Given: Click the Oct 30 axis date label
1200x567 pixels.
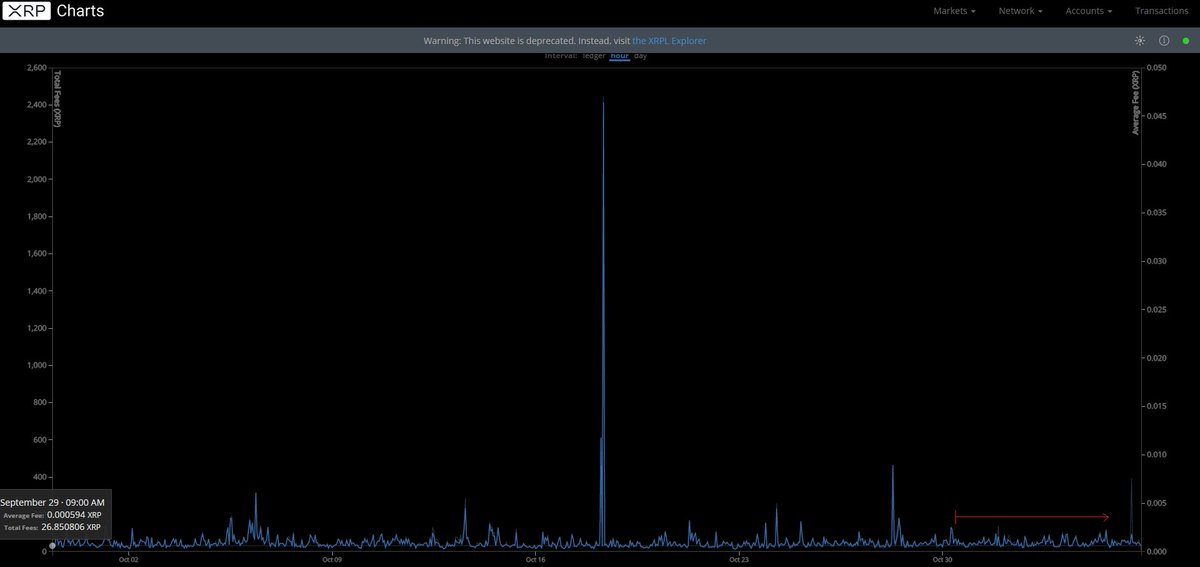Looking at the screenshot, I should pos(941,560).
